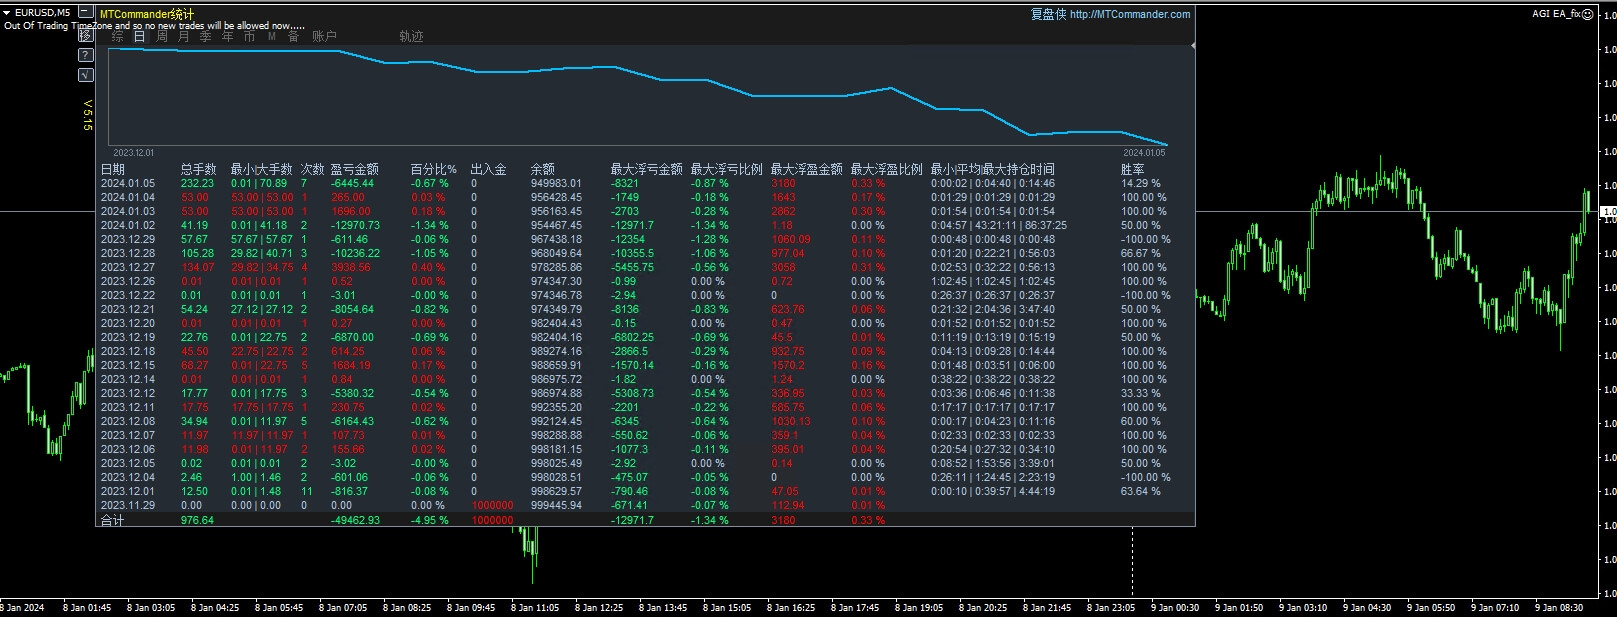Open the 月 monthly statistics tab
The height and width of the screenshot is (617, 1617).
[x=183, y=36]
